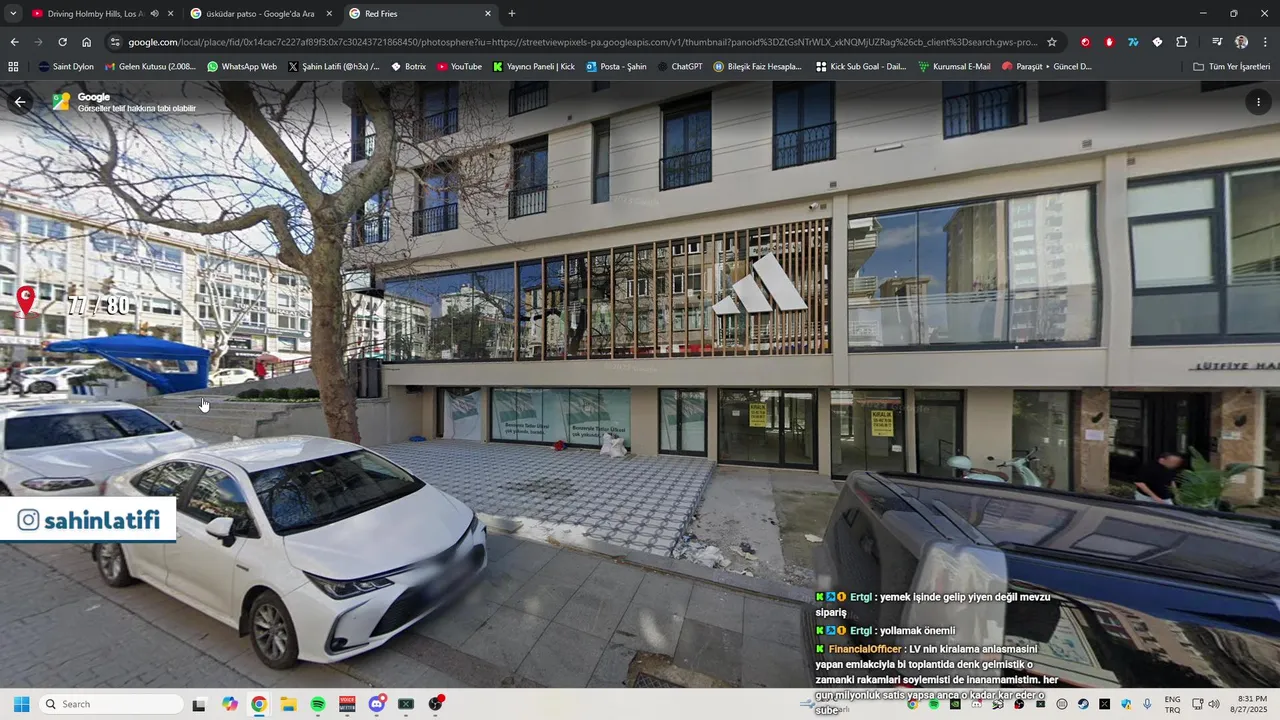
Task: Open the Botrix bookmark
Action: [408, 67]
